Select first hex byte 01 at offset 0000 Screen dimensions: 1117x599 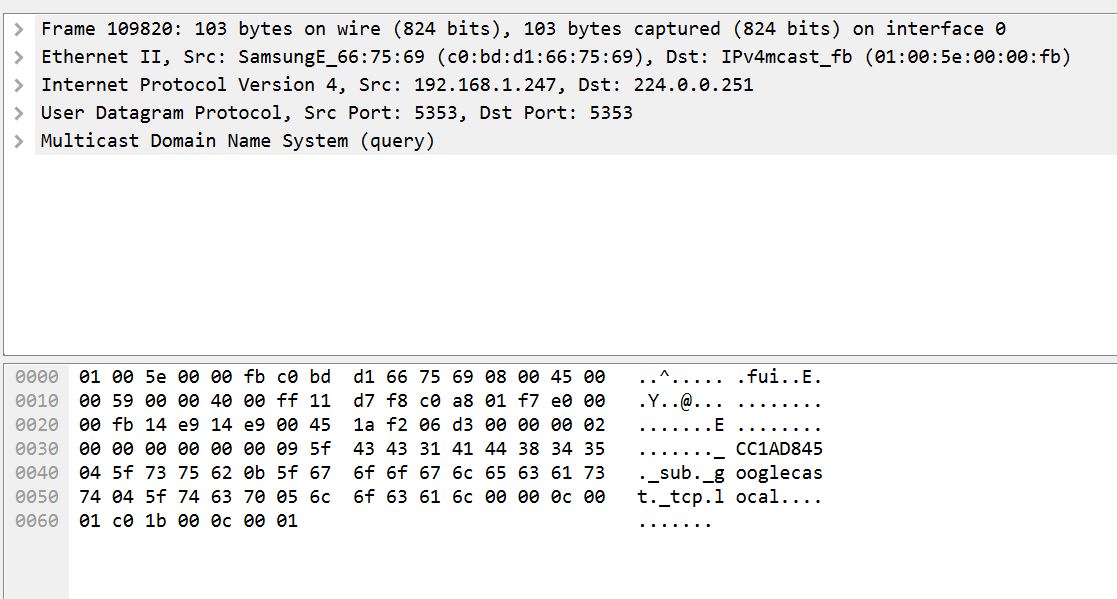click(89, 377)
